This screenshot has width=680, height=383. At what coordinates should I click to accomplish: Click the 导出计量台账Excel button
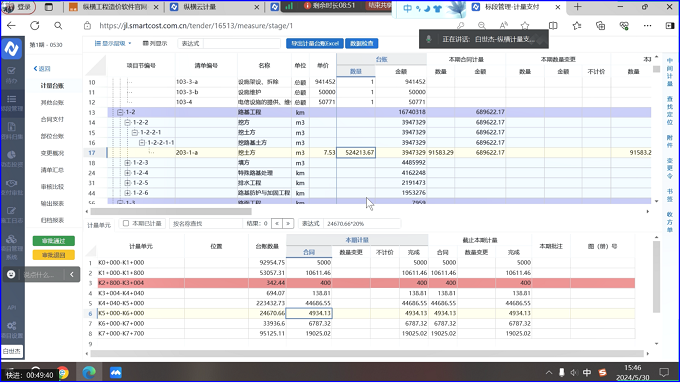[315, 43]
